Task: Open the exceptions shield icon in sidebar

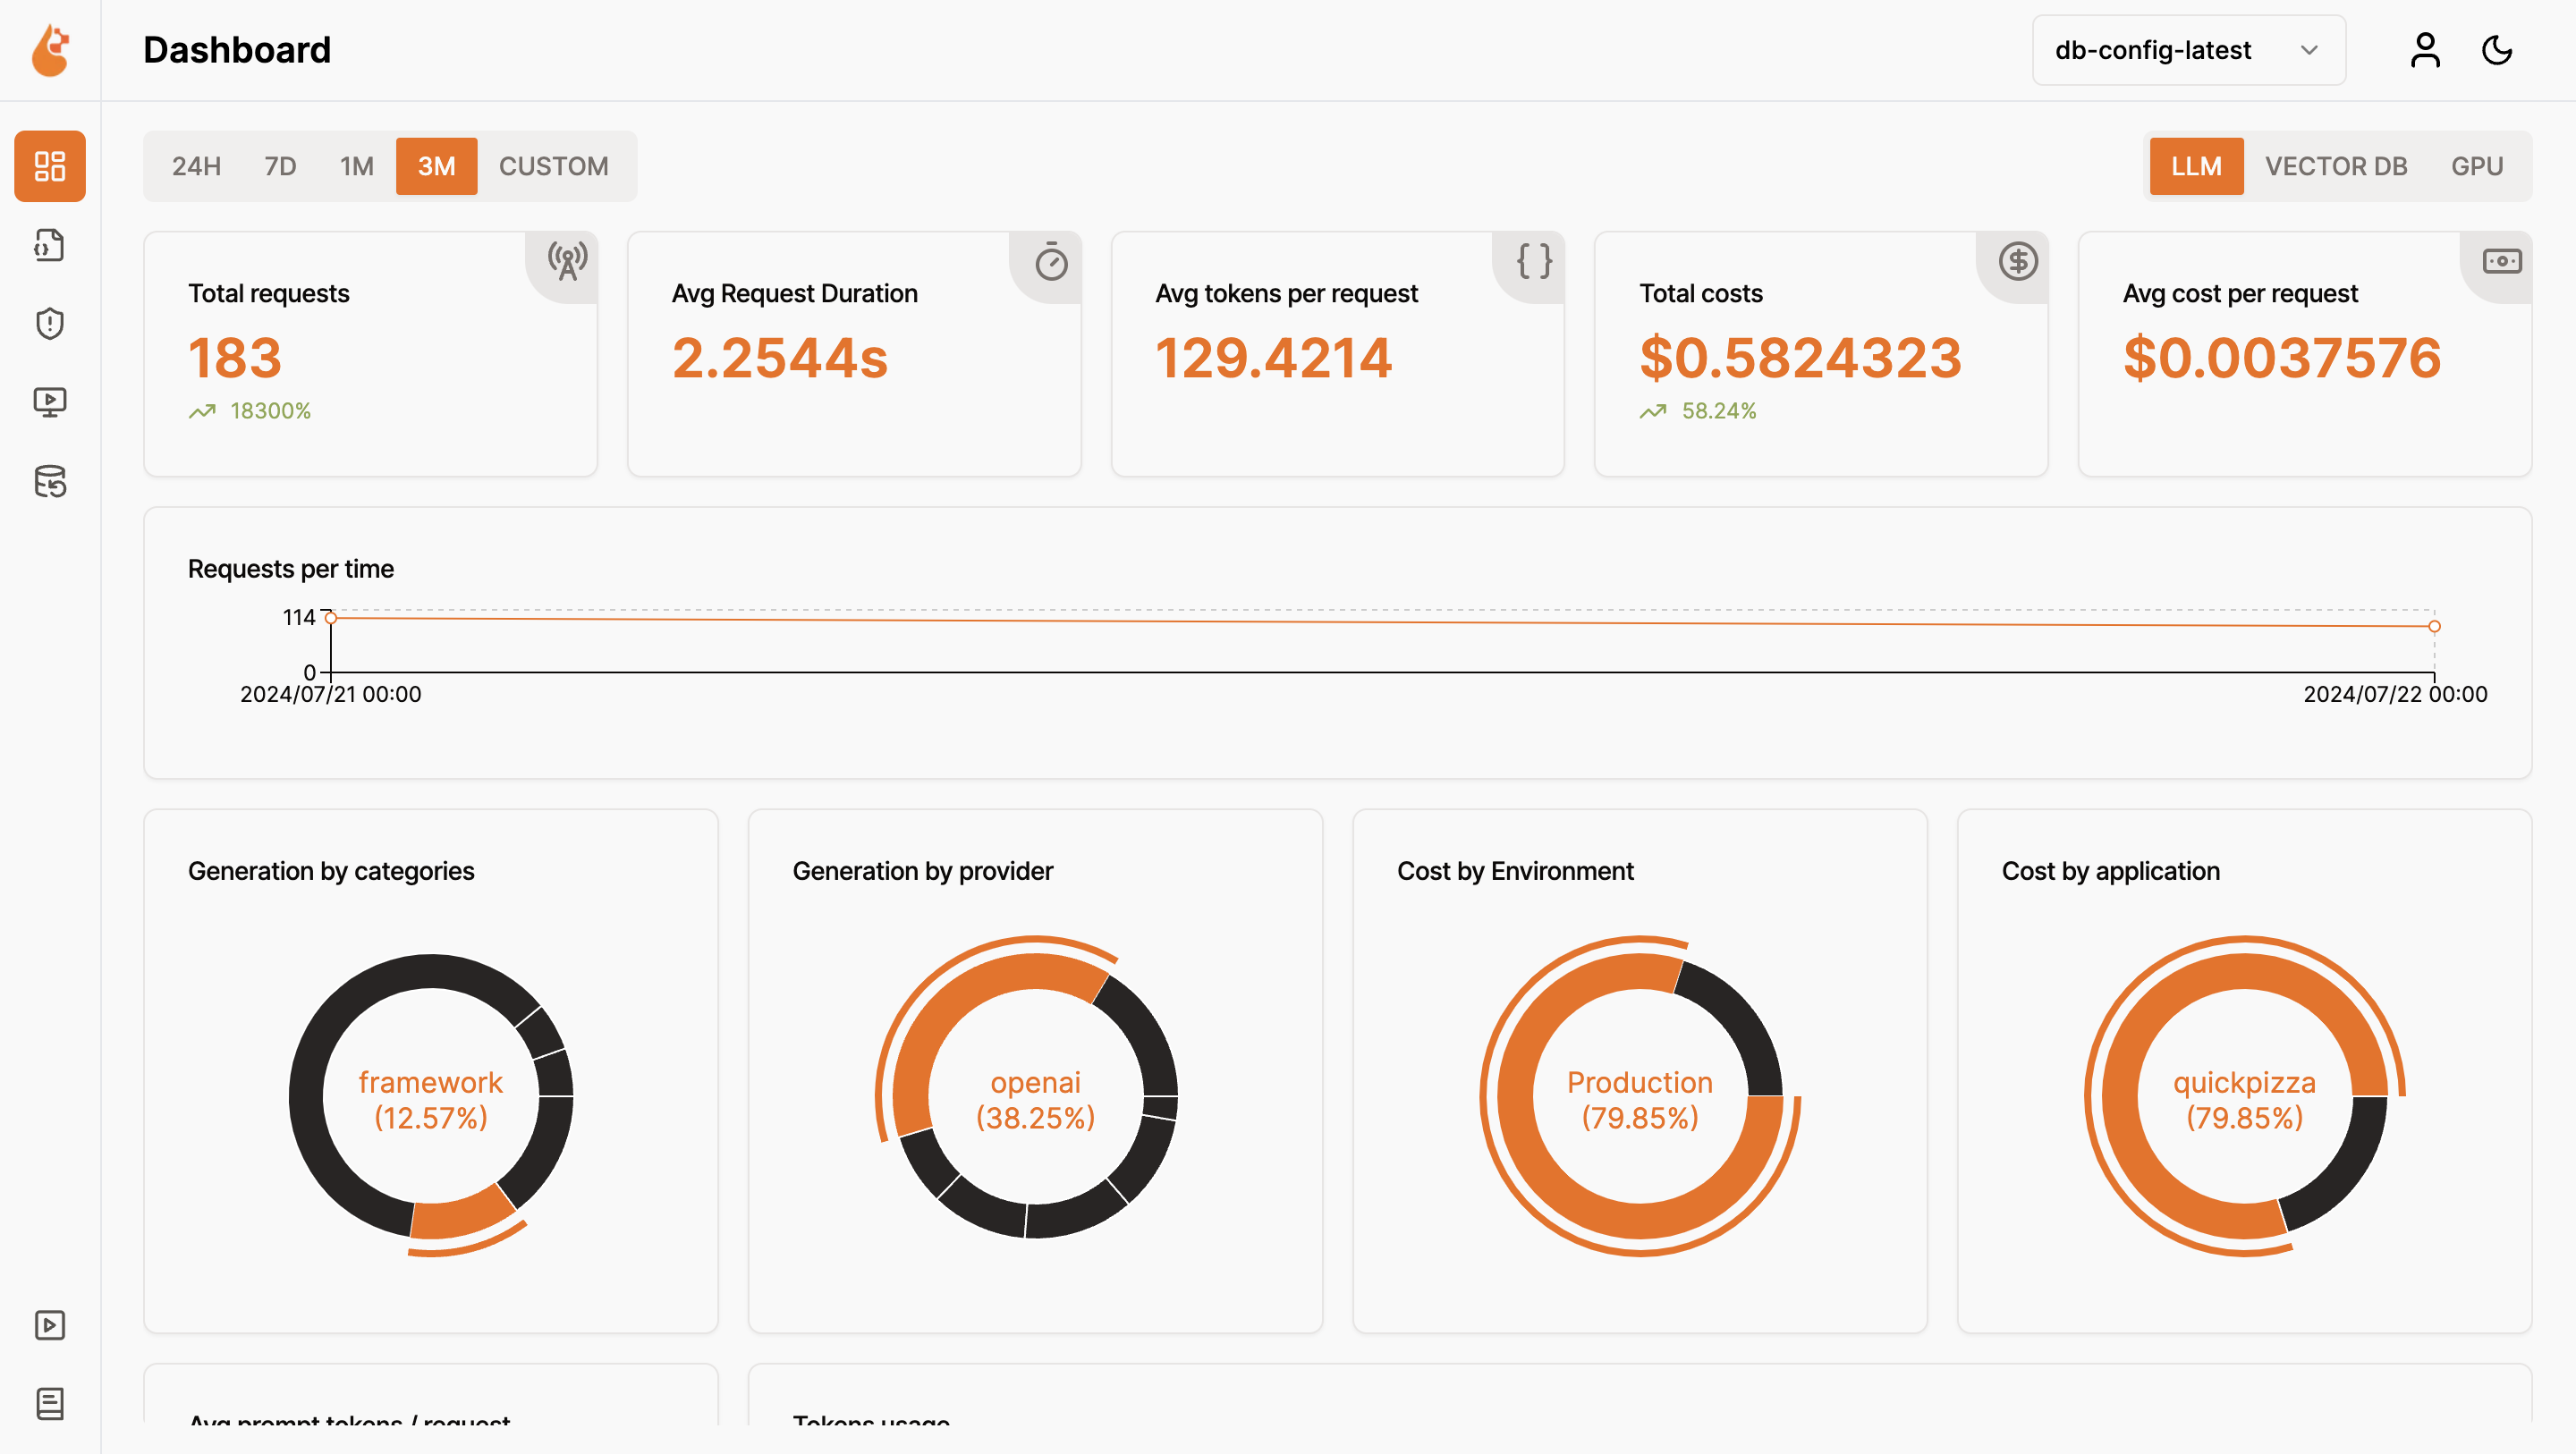Action: pos(49,323)
